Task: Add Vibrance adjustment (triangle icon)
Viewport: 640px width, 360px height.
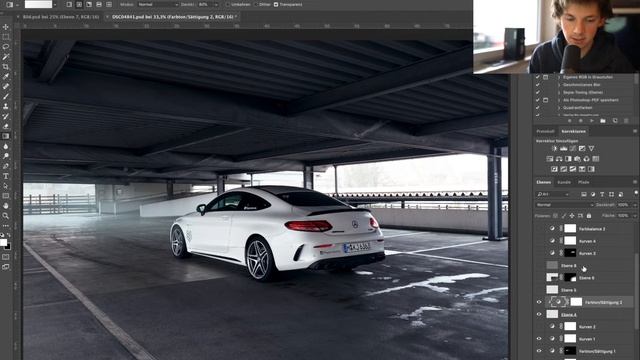Action: pyautogui.click(x=591, y=149)
